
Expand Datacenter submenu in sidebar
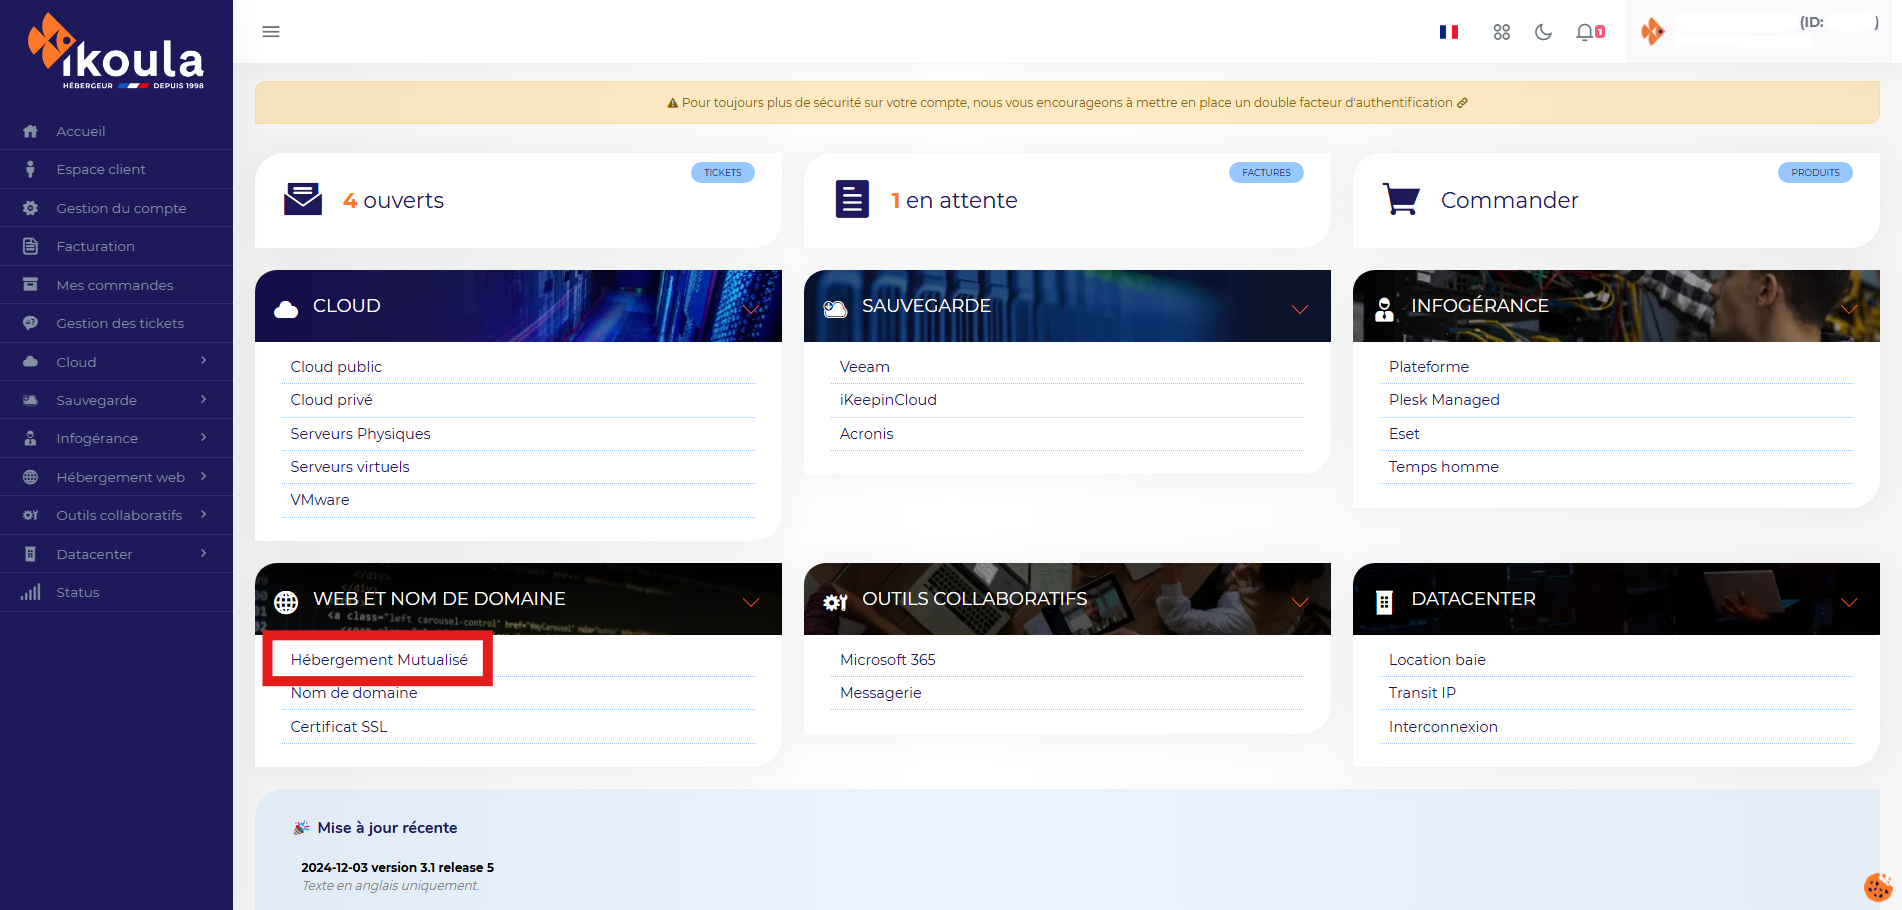pyautogui.click(x=203, y=553)
